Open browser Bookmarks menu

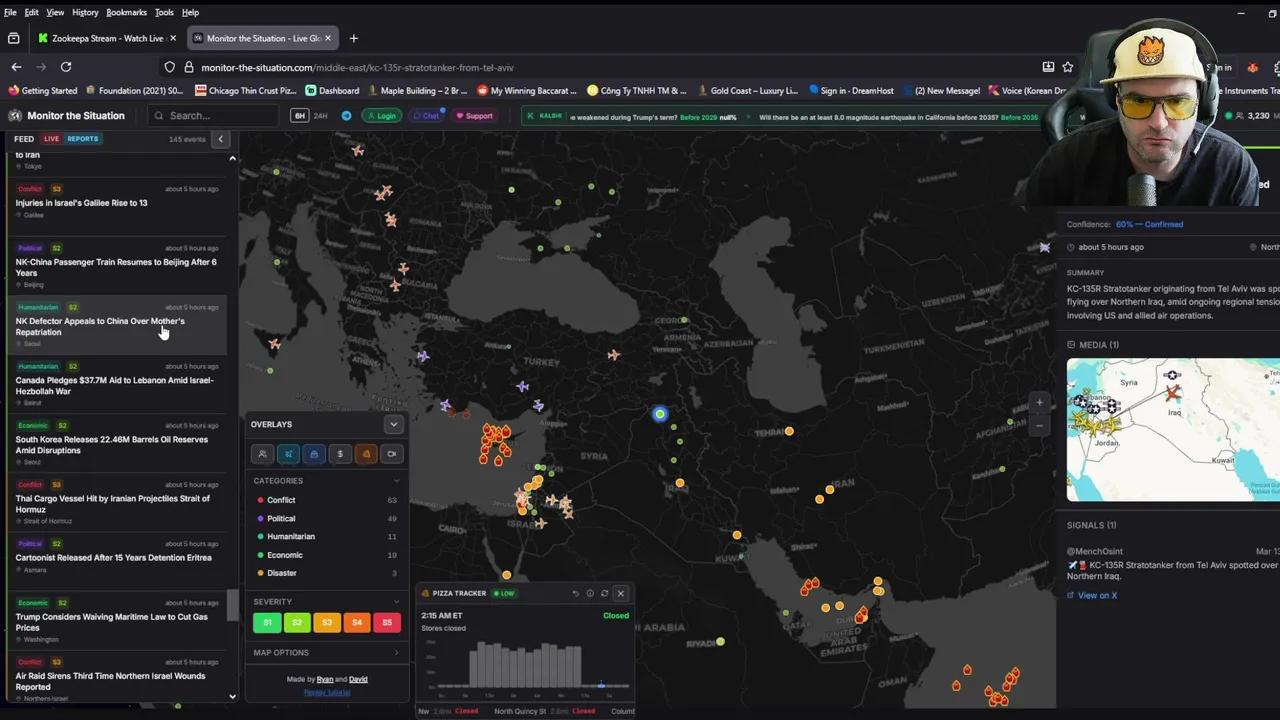coord(126,12)
